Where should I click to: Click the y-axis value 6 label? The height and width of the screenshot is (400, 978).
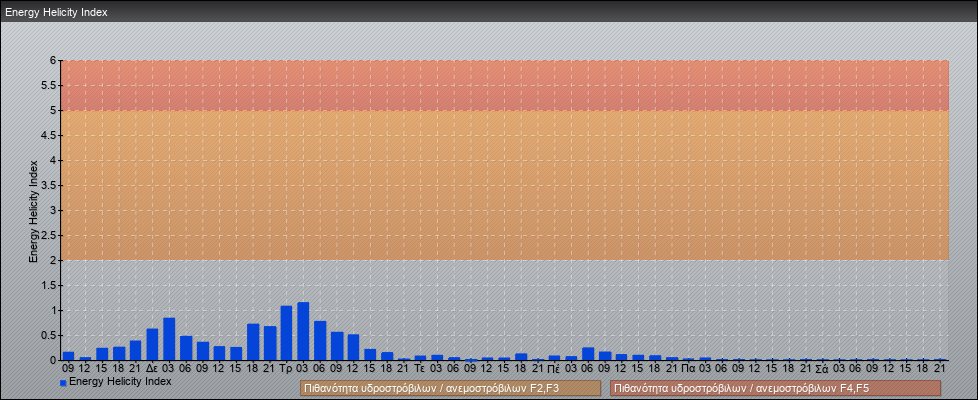(54, 60)
